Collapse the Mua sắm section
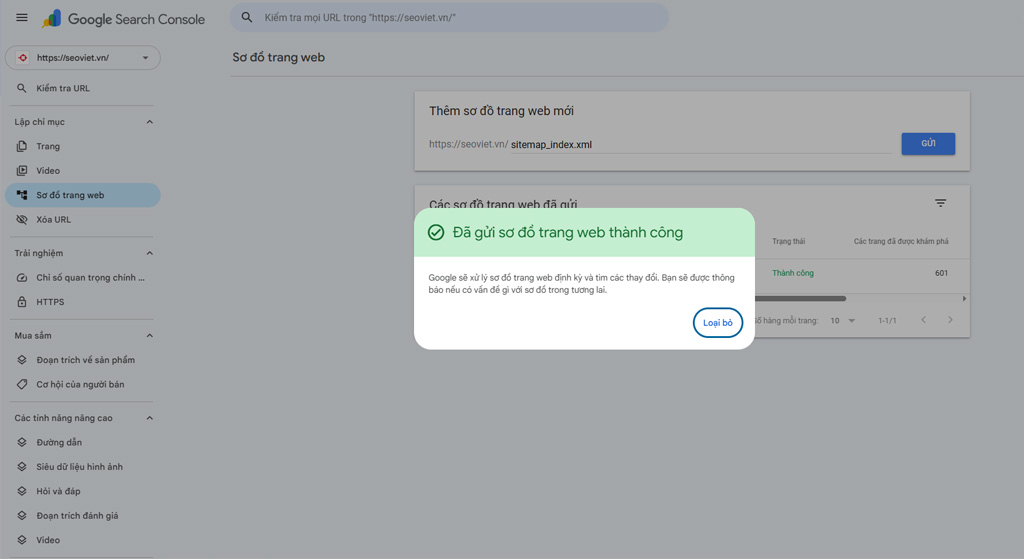This screenshot has width=1024, height=559. [x=150, y=336]
